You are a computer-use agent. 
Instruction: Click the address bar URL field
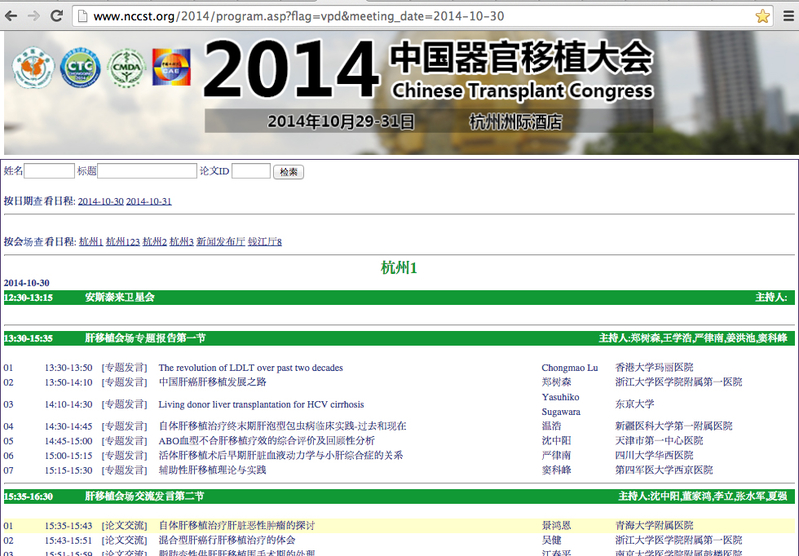click(400, 16)
